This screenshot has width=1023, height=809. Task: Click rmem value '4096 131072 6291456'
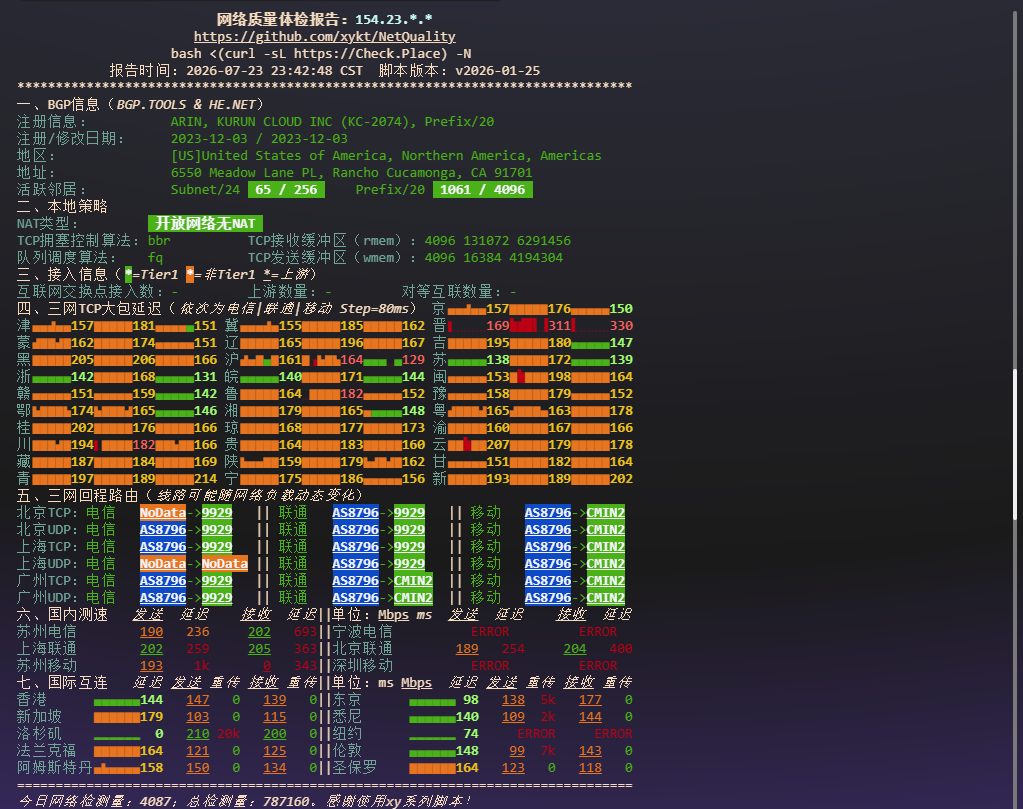pos(498,240)
